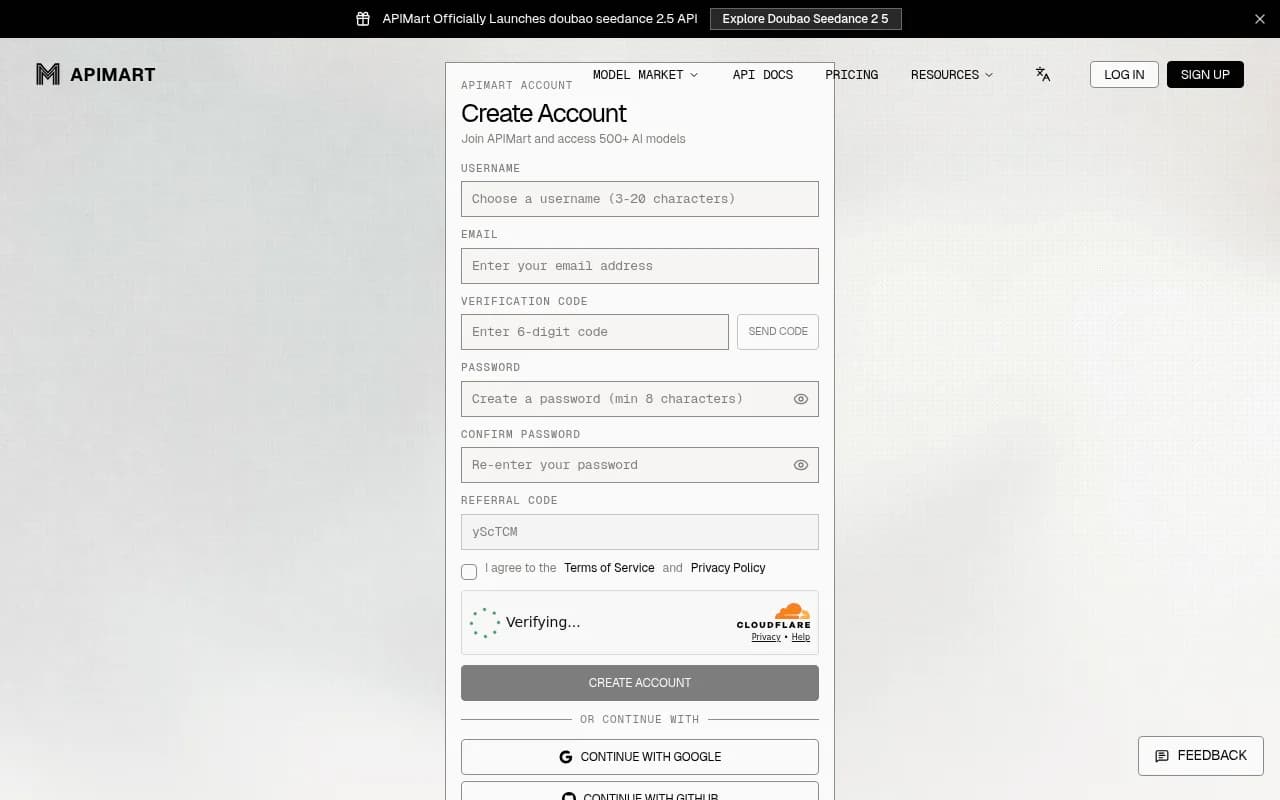Open the Pricing menu item

(x=852, y=75)
